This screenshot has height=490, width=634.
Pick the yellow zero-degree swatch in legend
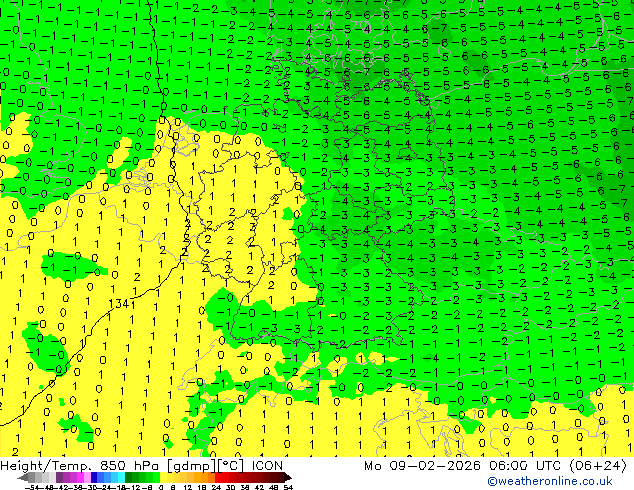pyautogui.click(x=163, y=477)
